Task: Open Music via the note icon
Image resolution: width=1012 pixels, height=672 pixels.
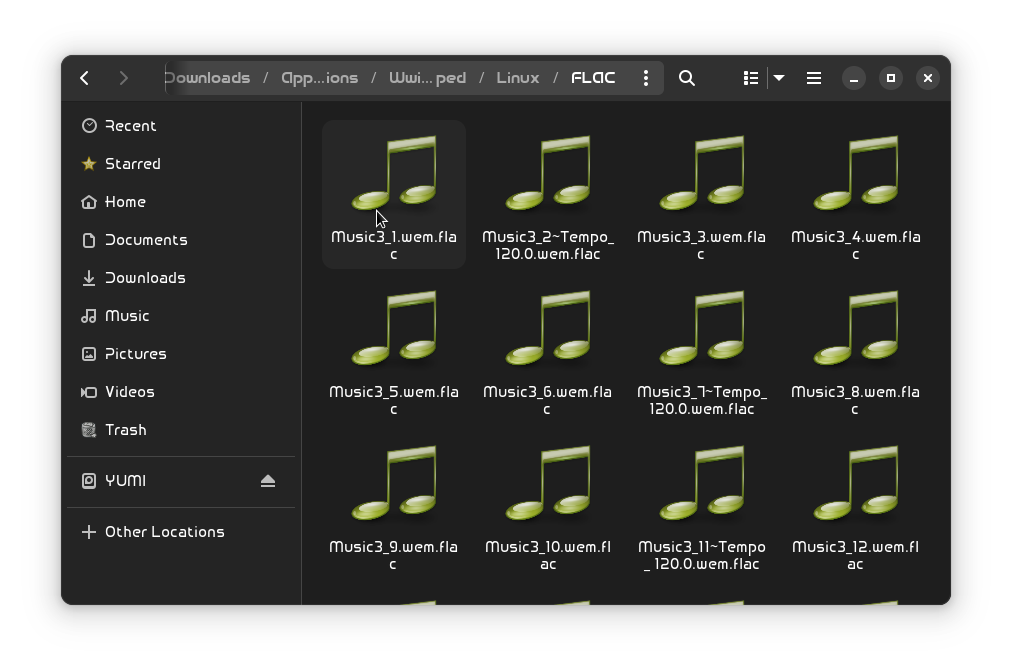Action: coord(89,315)
